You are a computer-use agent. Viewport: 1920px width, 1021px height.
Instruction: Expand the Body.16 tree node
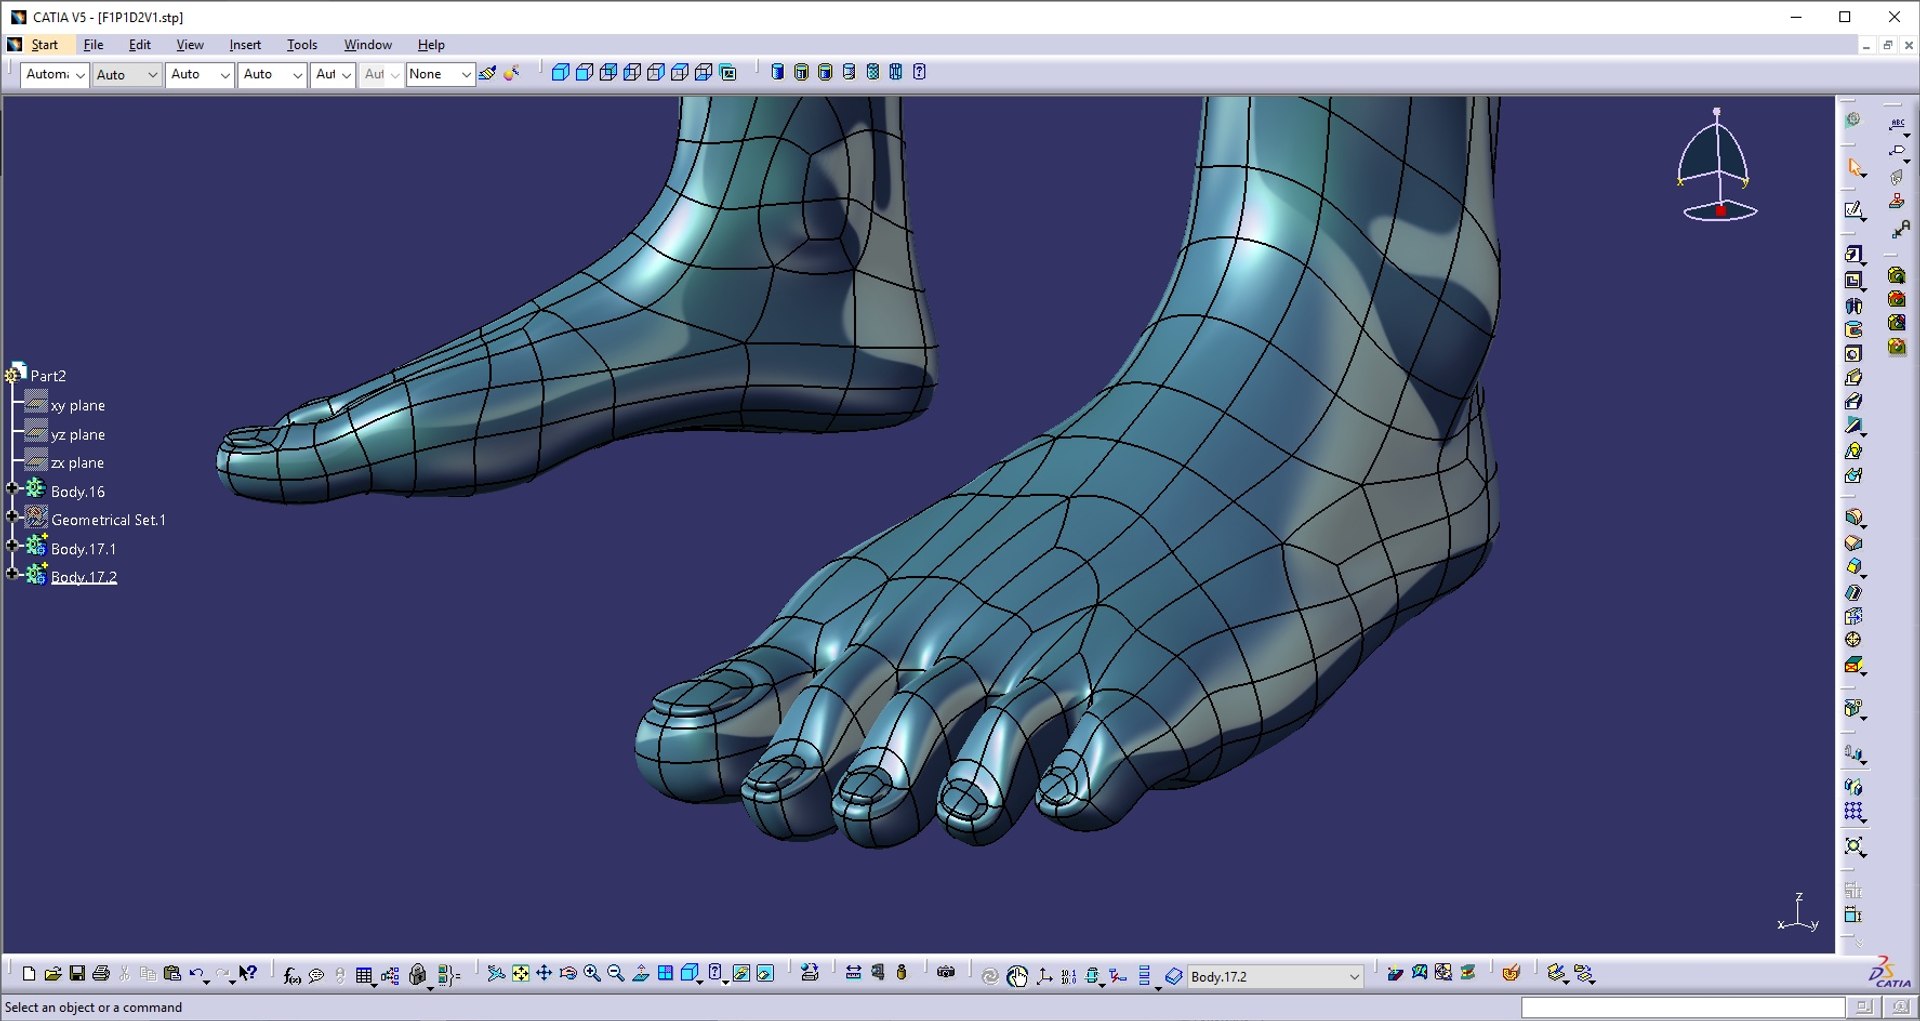click(x=12, y=488)
